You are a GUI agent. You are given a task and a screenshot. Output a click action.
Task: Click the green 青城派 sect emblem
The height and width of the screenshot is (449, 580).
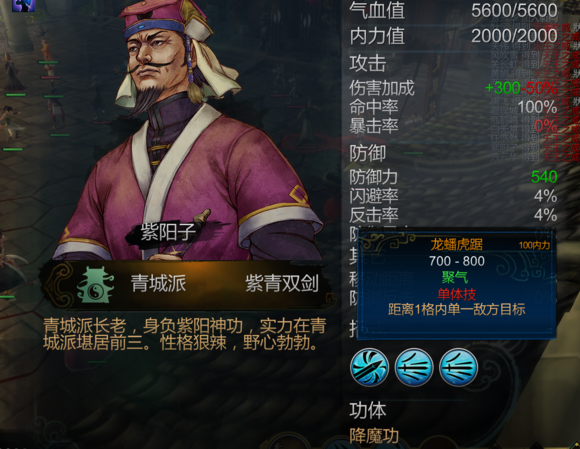tap(95, 285)
